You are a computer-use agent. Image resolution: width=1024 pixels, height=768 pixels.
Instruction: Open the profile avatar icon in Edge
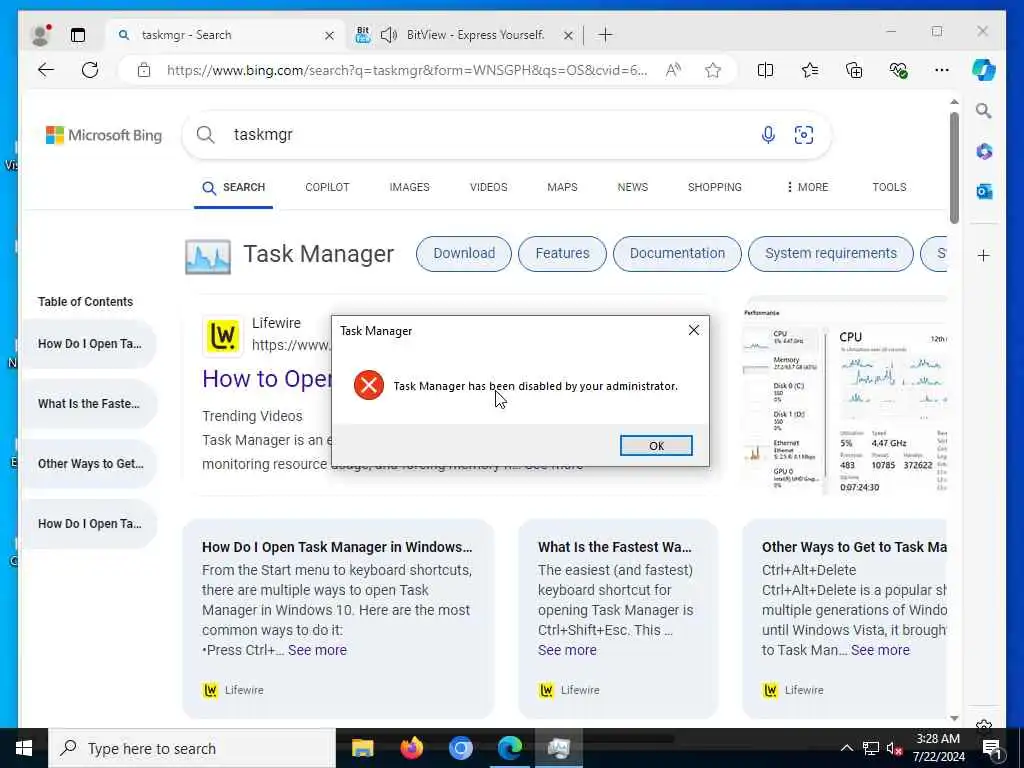tap(40, 35)
